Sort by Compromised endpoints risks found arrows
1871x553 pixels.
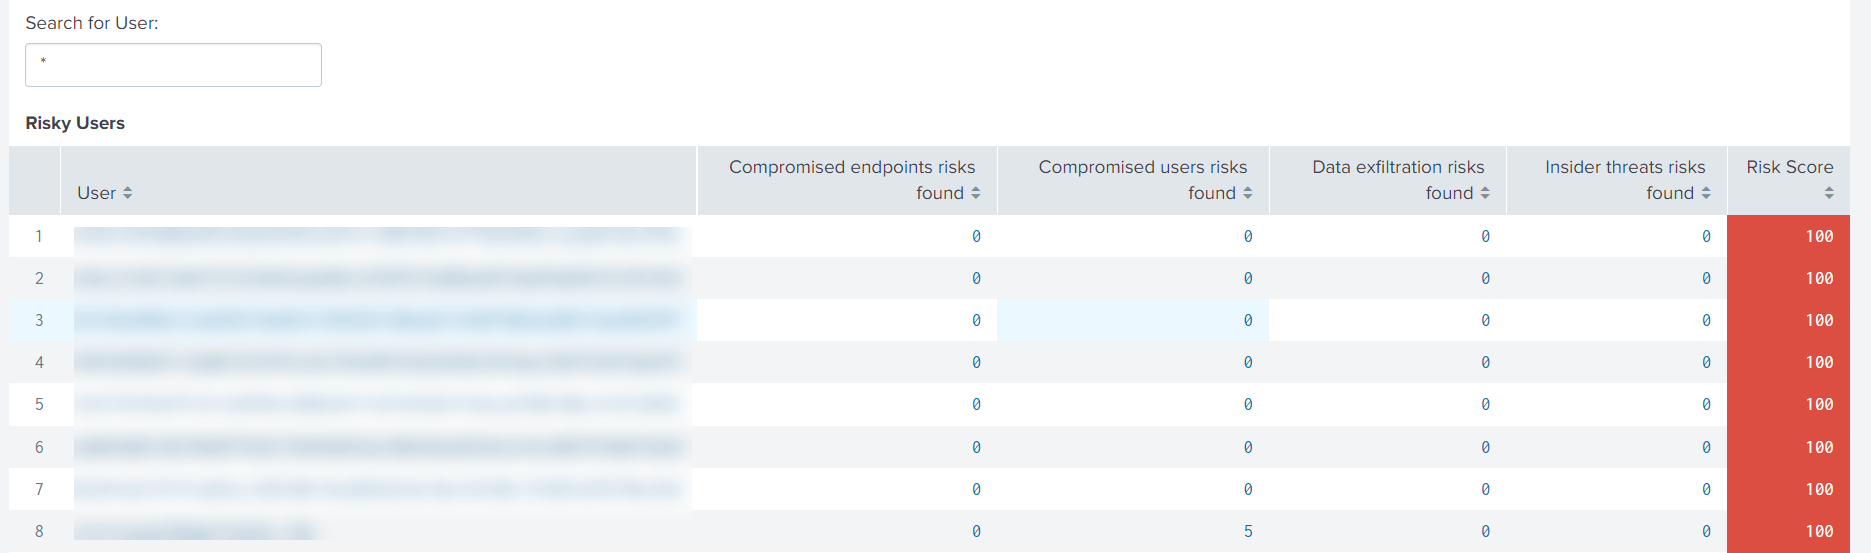[975, 193]
